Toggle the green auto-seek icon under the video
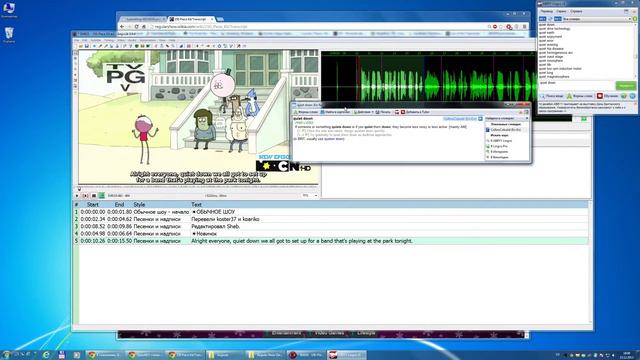Viewport: 640px width, 360px height. [x=102, y=196]
